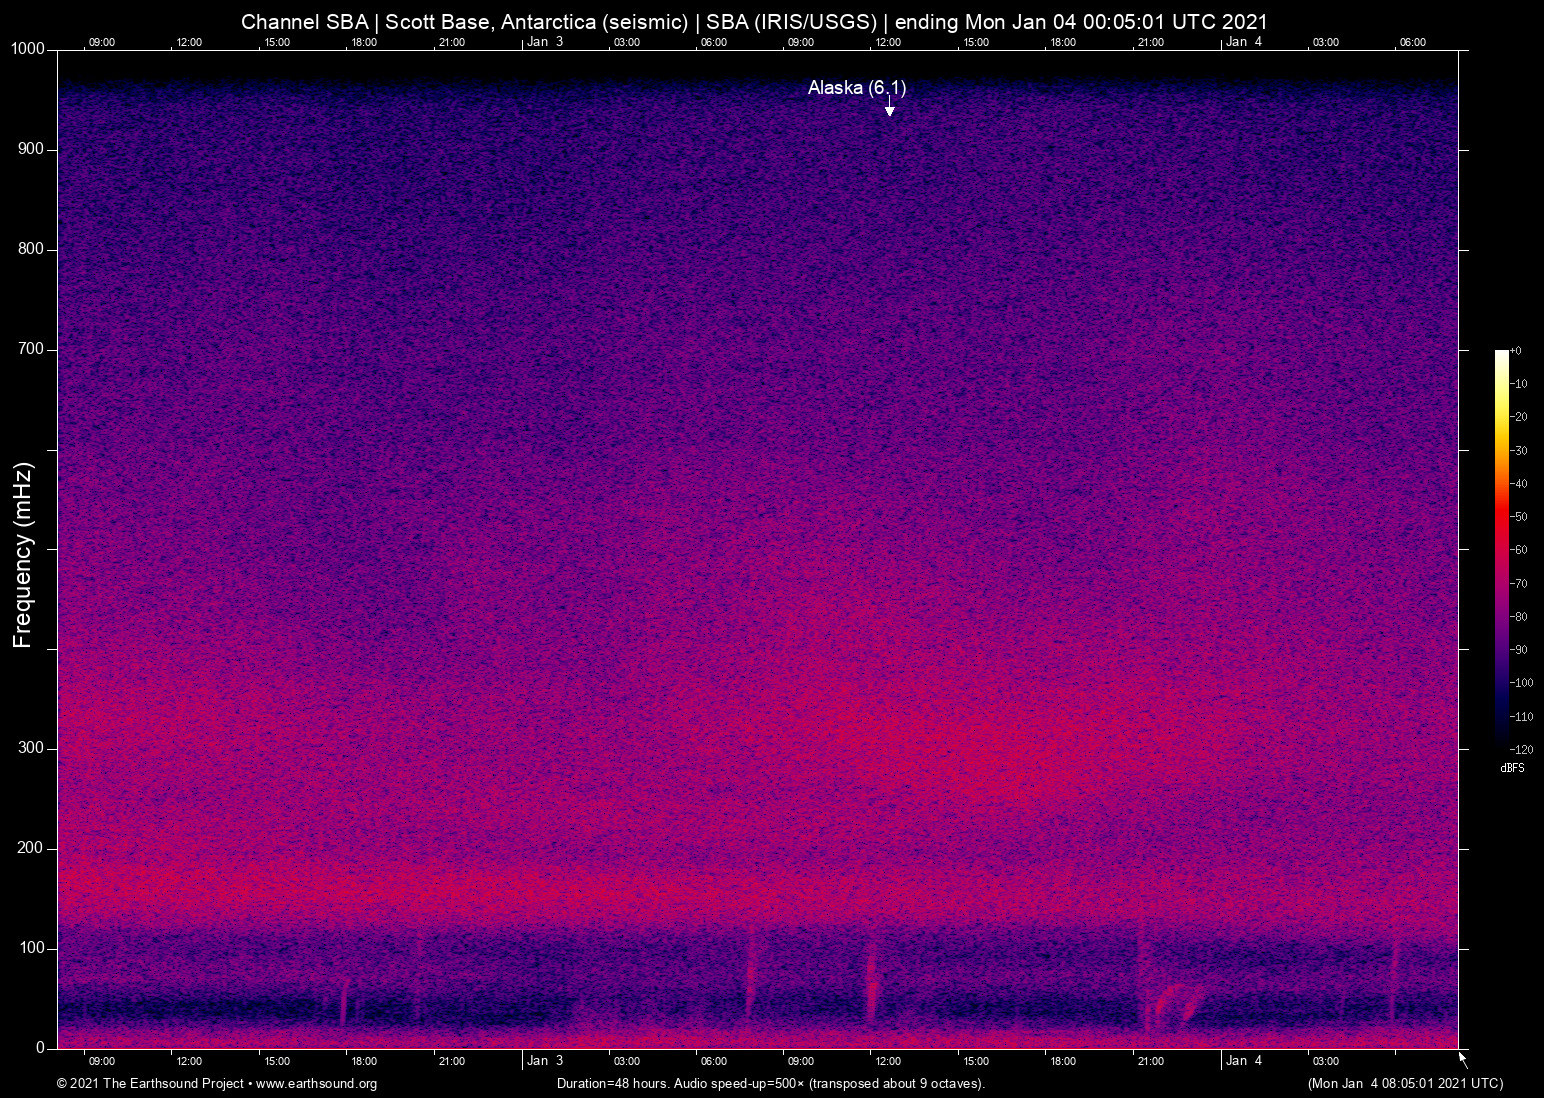Viewport: 1544px width, 1098px height.
Task: Click the -50 value on the color scale
Action: click(x=1519, y=517)
